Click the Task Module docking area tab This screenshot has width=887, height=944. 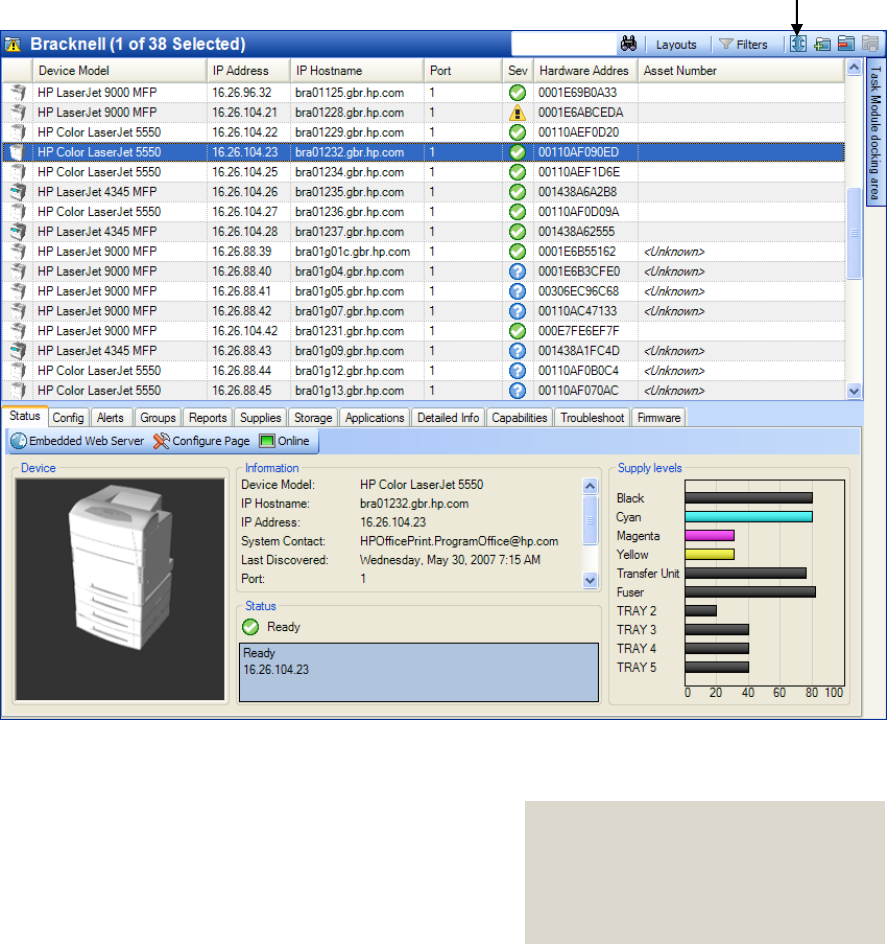[x=876, y=132]
